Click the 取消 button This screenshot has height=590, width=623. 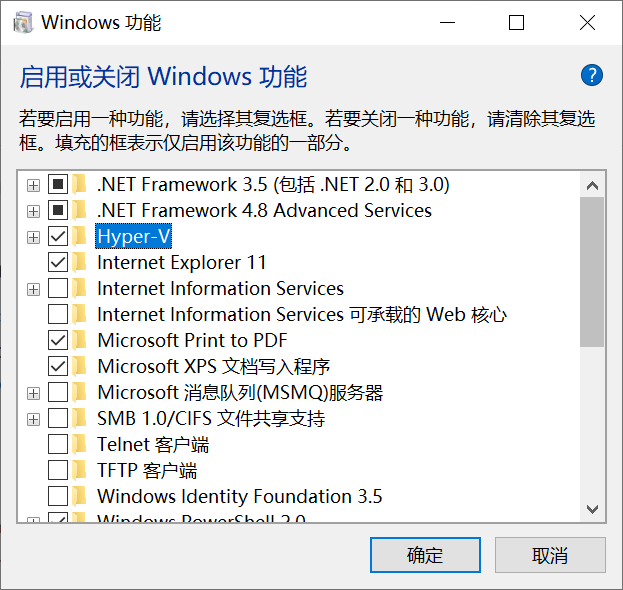click(550, 556)
